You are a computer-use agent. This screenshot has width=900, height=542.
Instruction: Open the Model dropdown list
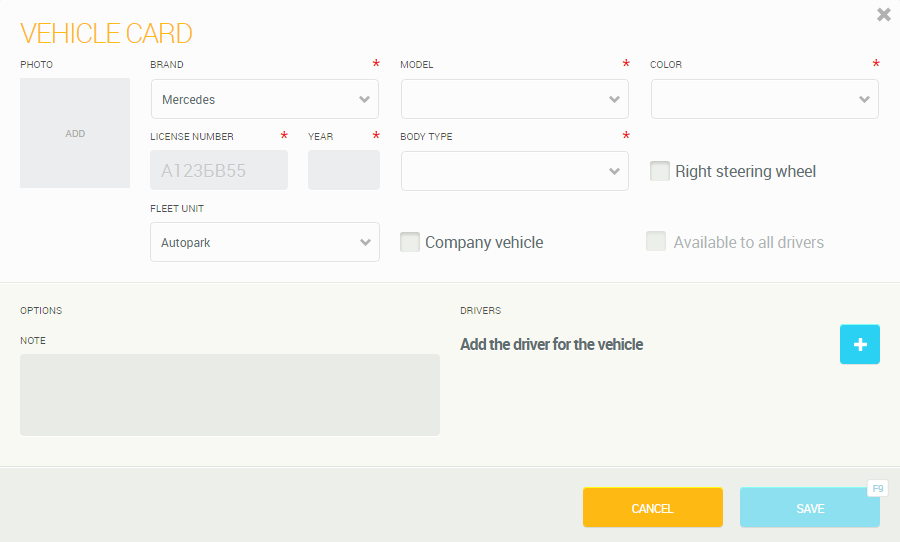(514, 99)
